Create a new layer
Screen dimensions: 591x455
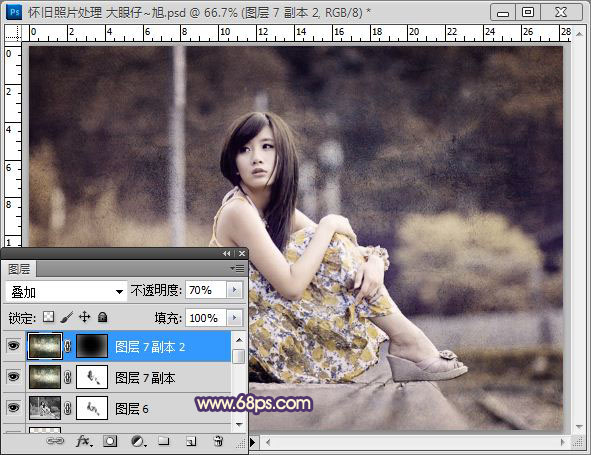pyautogui.click(x=191, y=441)
